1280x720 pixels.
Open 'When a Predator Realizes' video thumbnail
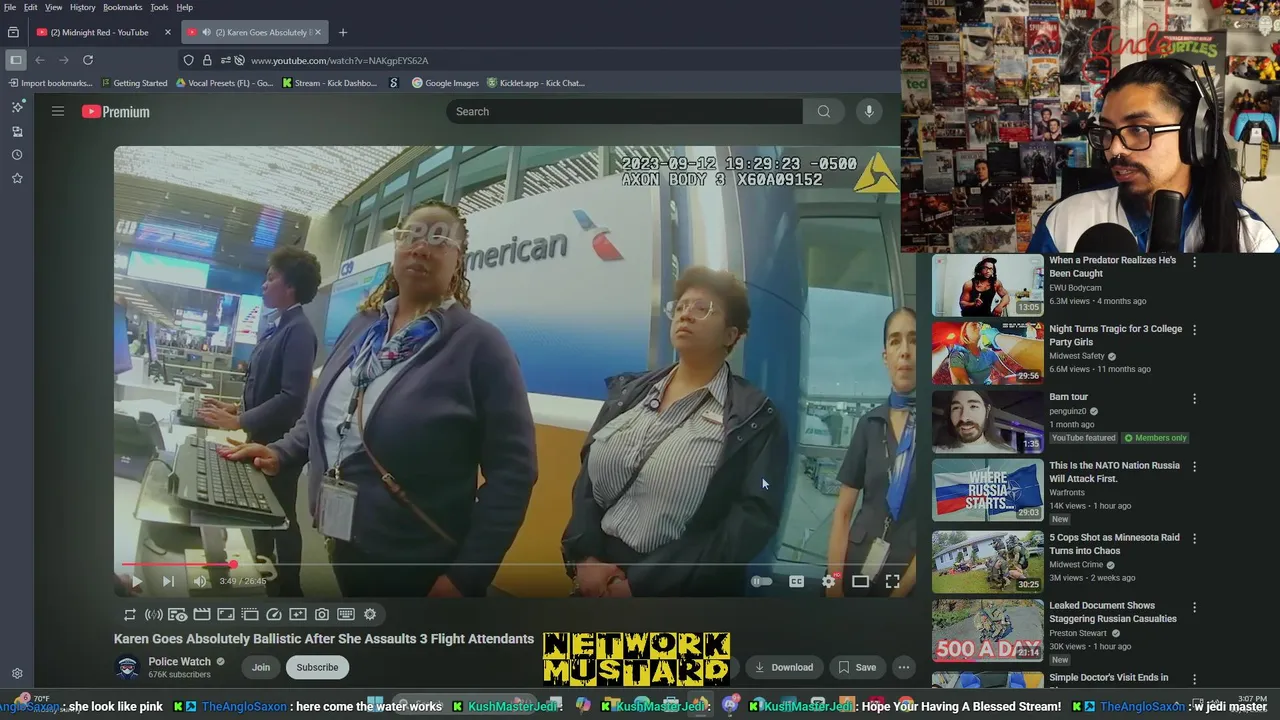[988, 285]
